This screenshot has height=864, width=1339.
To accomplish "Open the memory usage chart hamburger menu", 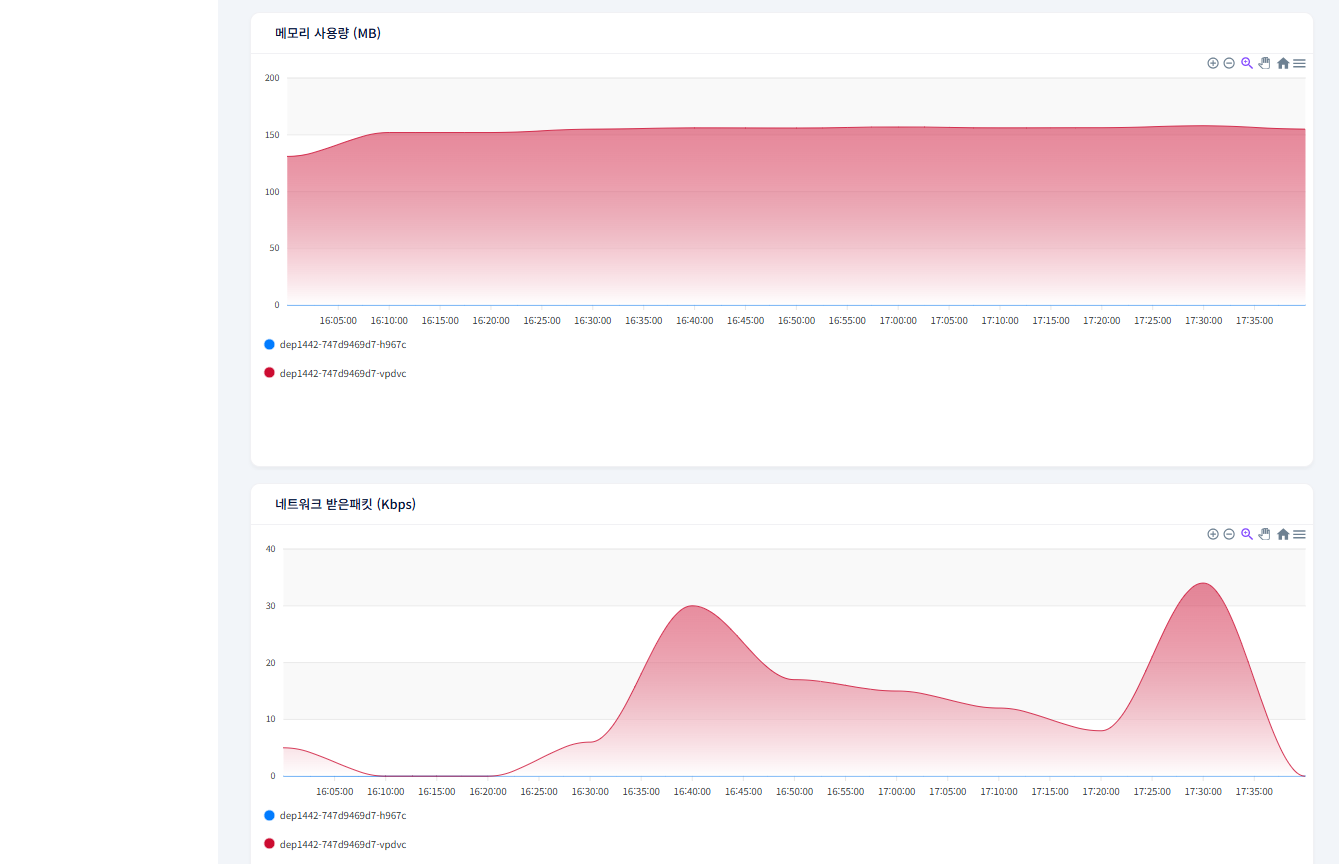I will 1299,63.
